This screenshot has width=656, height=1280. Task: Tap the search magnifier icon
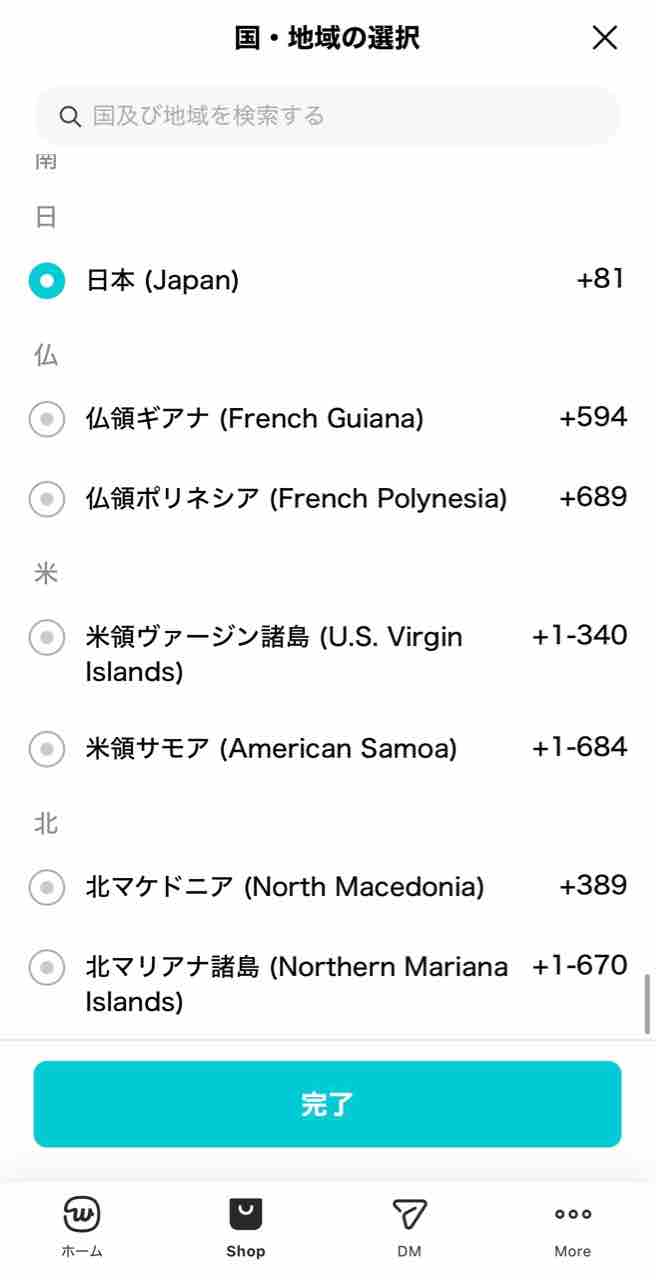pos(70,117)
